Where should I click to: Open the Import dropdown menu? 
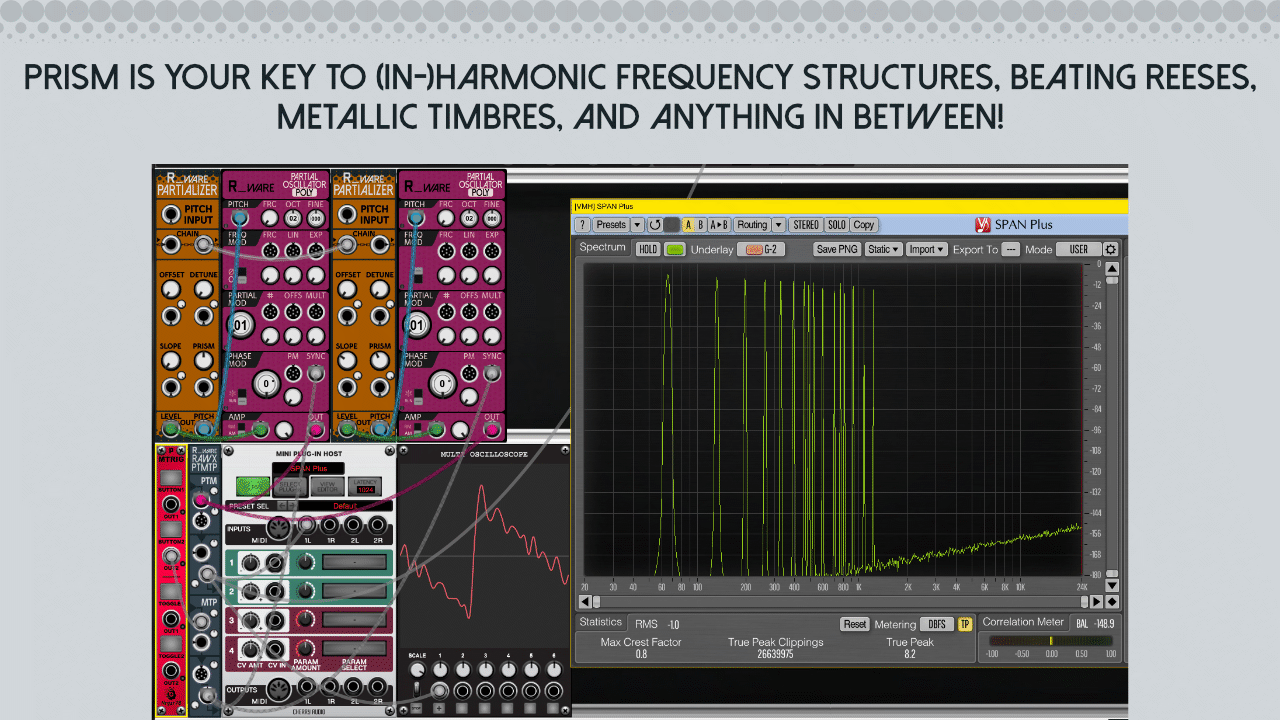926,249
